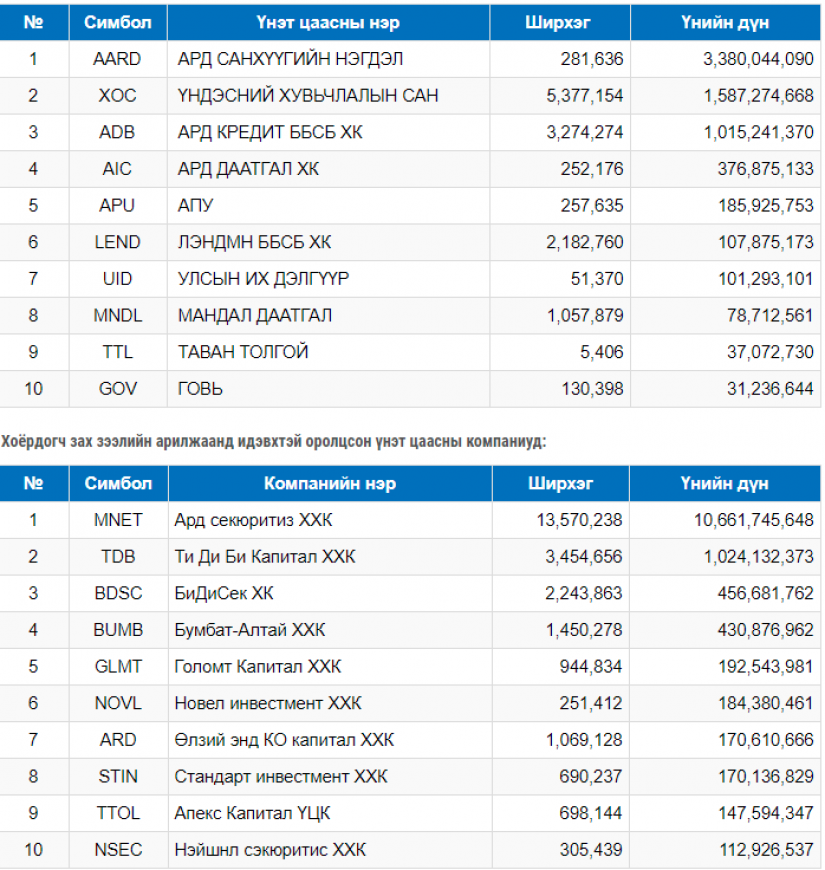Select the TTL symbol cell
825x870 pixels.
click(118, 352)
